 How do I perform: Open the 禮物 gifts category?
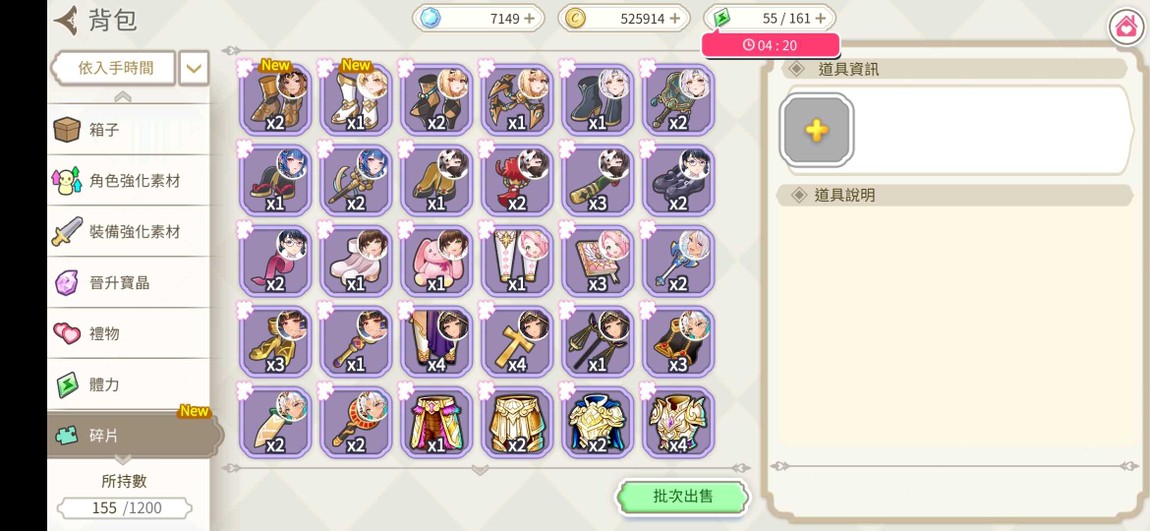[x=129, y=334]
